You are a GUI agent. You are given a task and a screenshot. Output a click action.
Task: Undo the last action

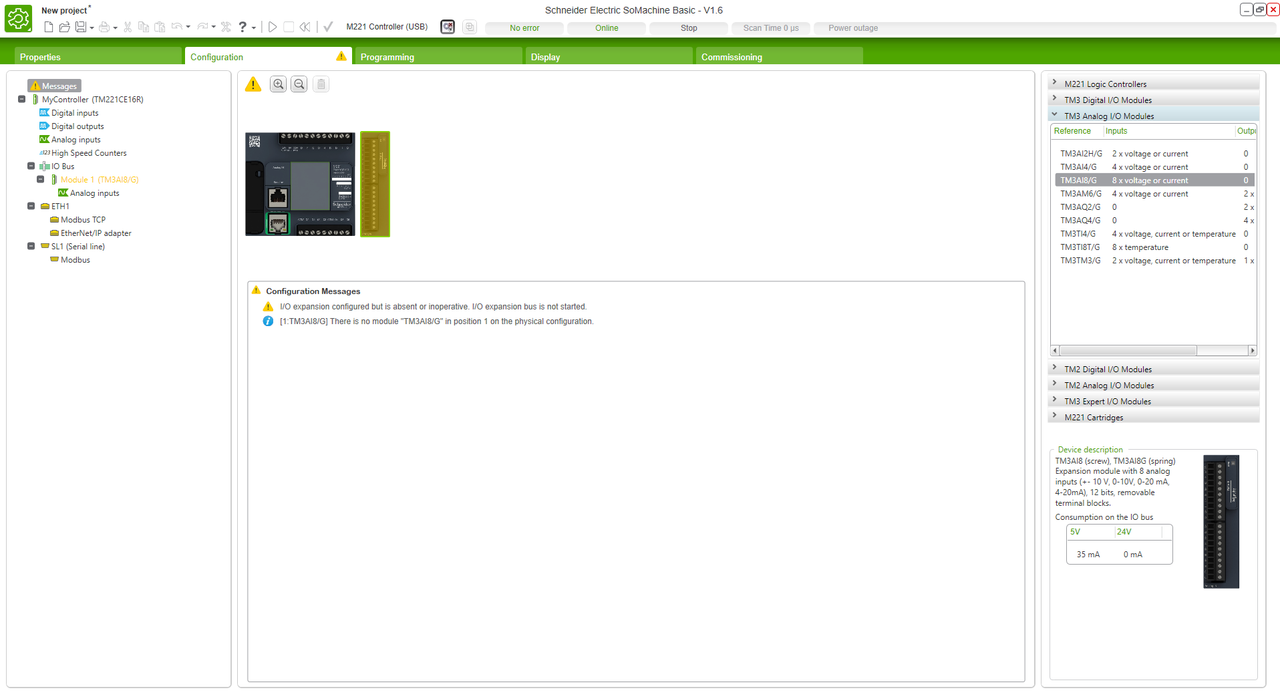(176, 27)
